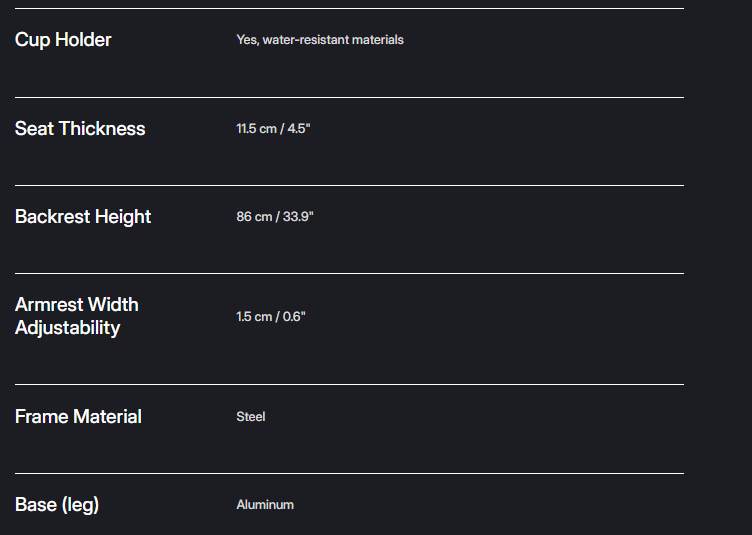Image resolution: width=752 pixels, height=535 pixels.
Task: Click the word 'Thickness' in Seat Thickness
Action: coord(102,128)
